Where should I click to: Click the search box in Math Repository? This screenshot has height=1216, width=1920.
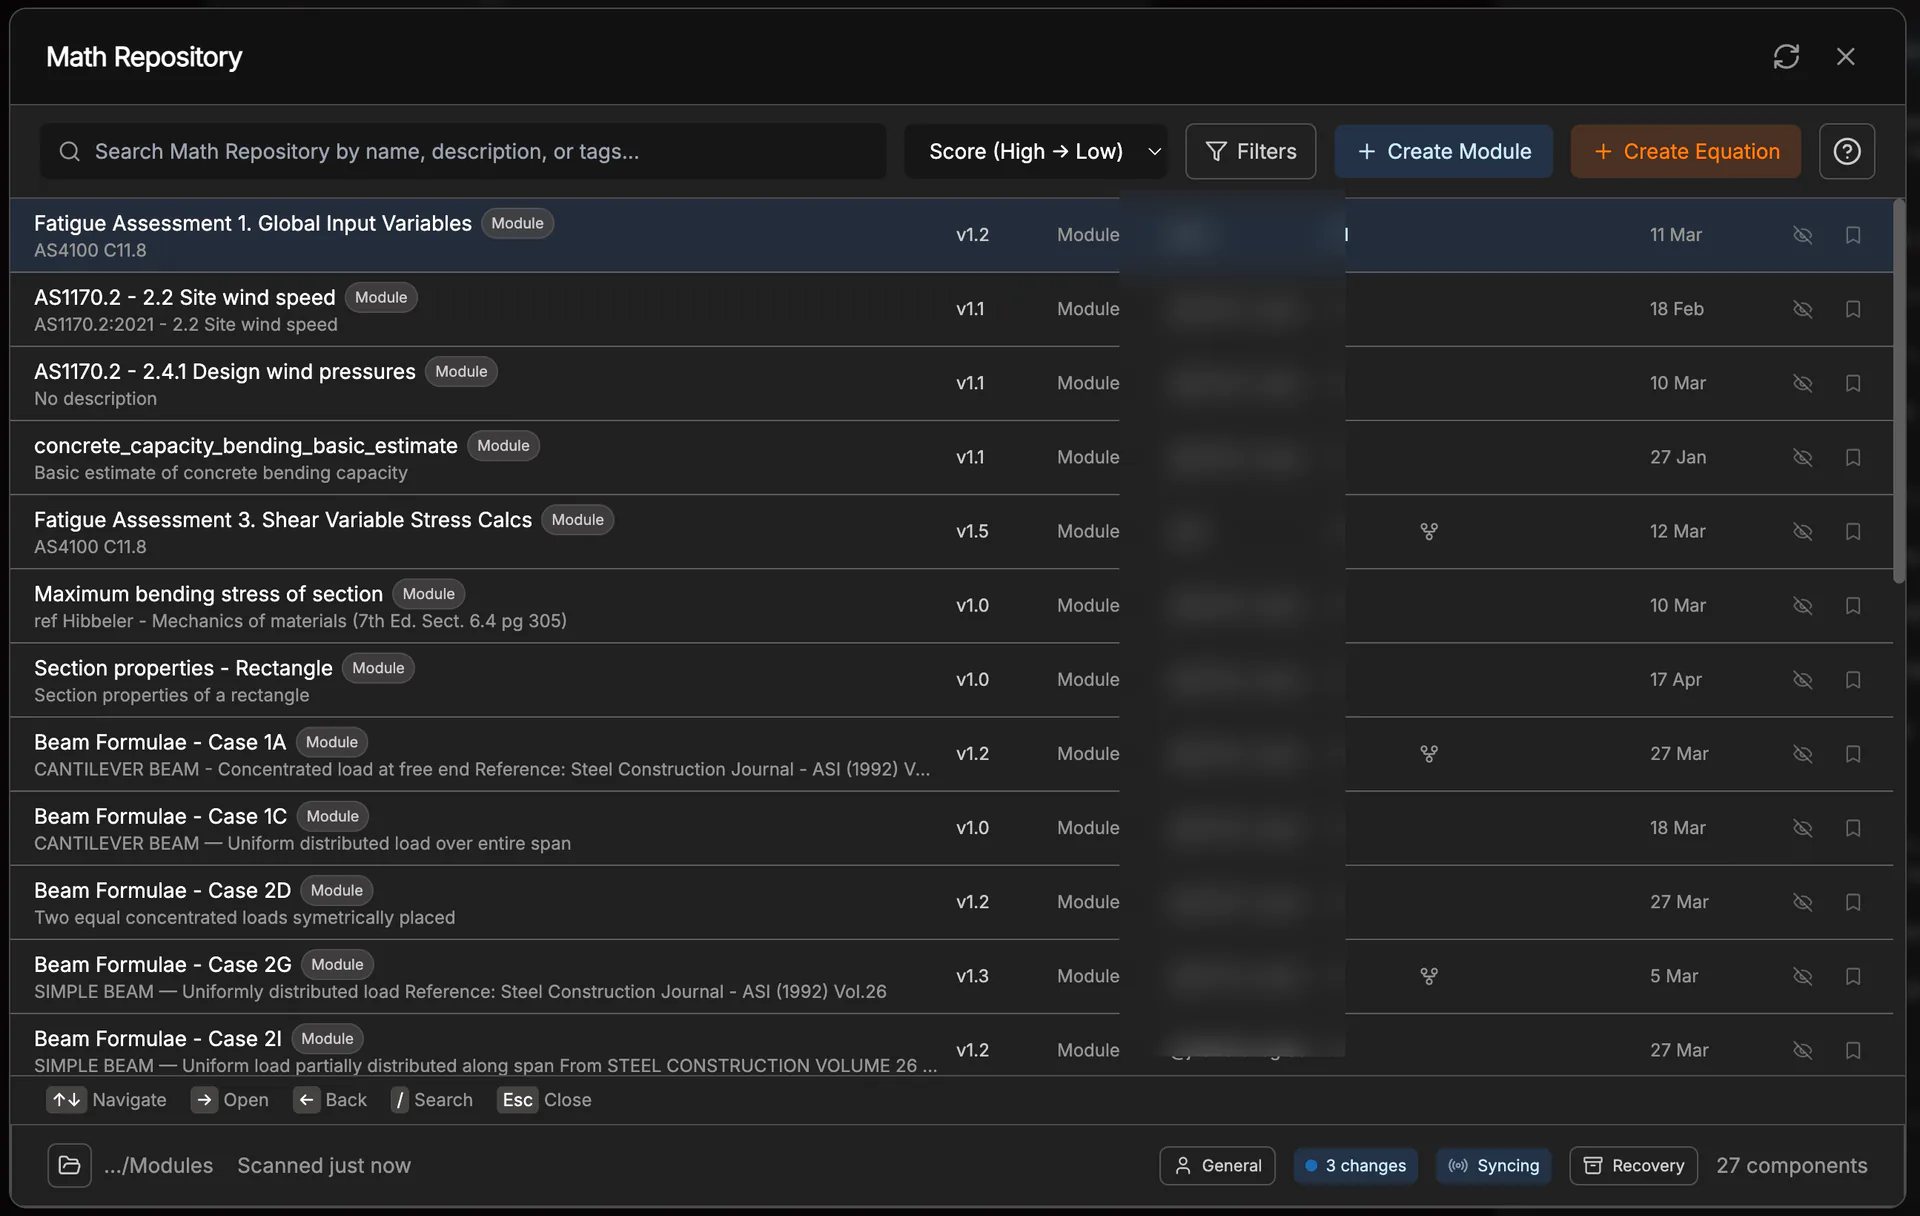click(463, 151)
